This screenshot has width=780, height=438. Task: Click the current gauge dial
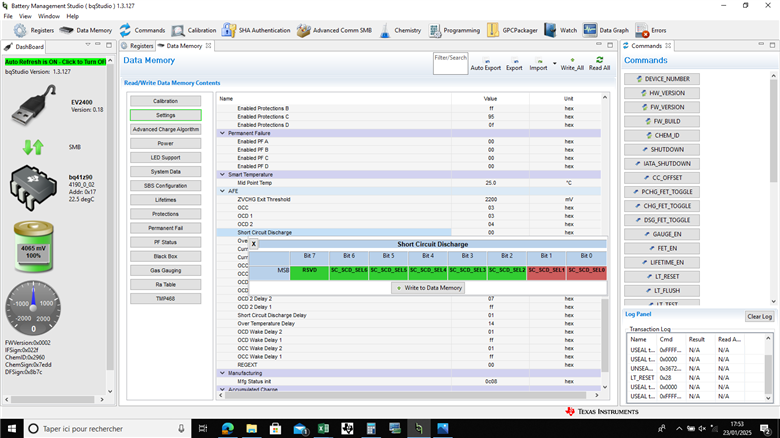(x=33, y=308)
